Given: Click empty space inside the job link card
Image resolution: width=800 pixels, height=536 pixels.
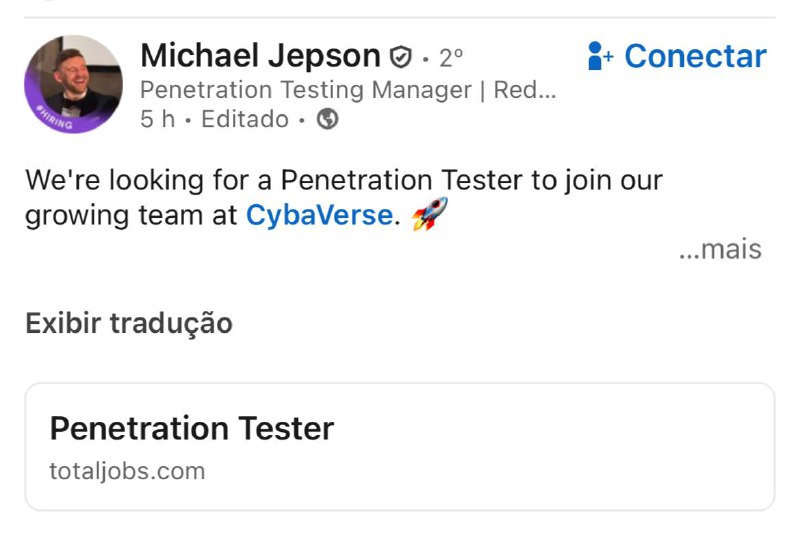Looking at the screenshot, I should pyautogui.click(x=580, y=448).
